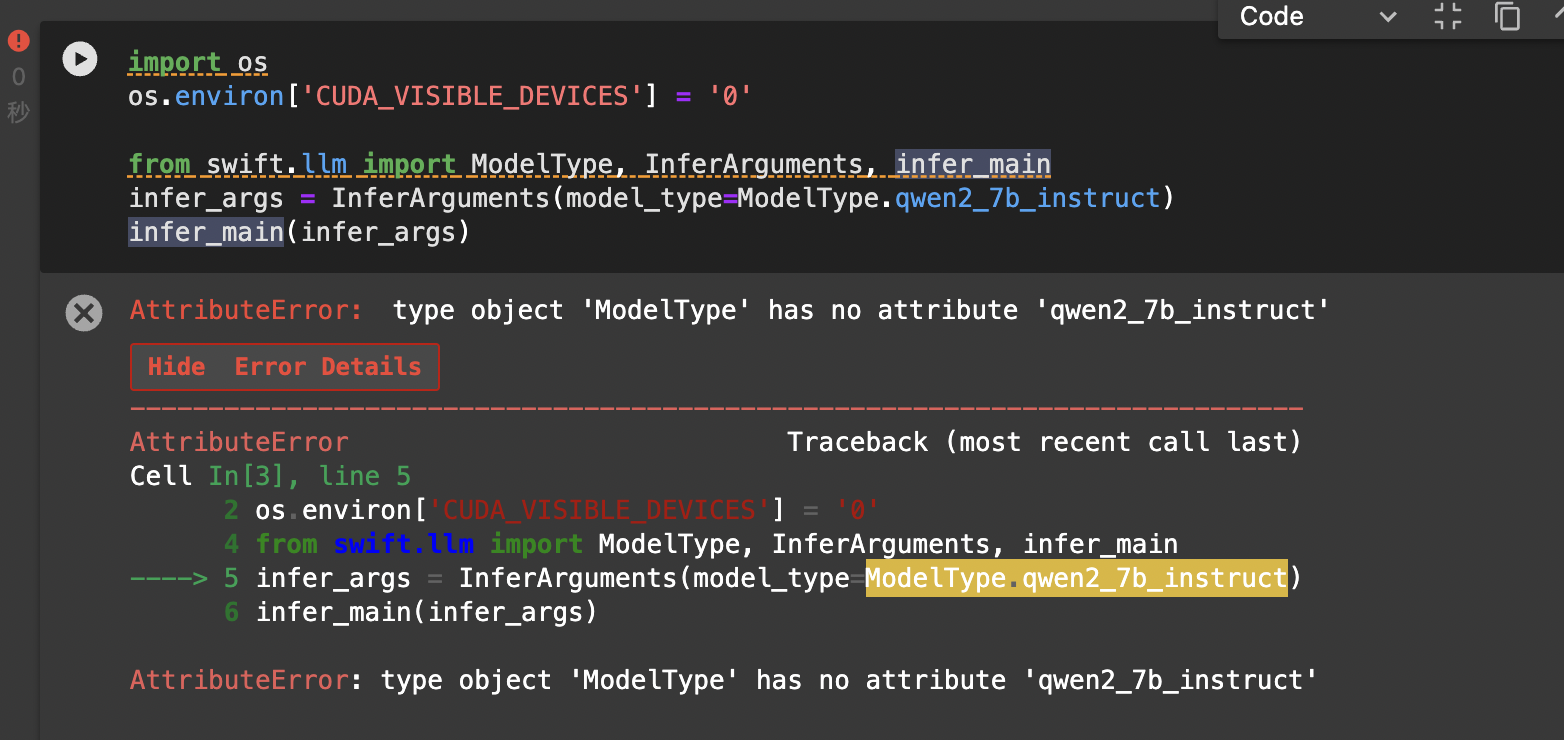The width and height of the screenshot is (1564, 740).
Task: Click the 'import os' code line
Action: tap(198, 63)
